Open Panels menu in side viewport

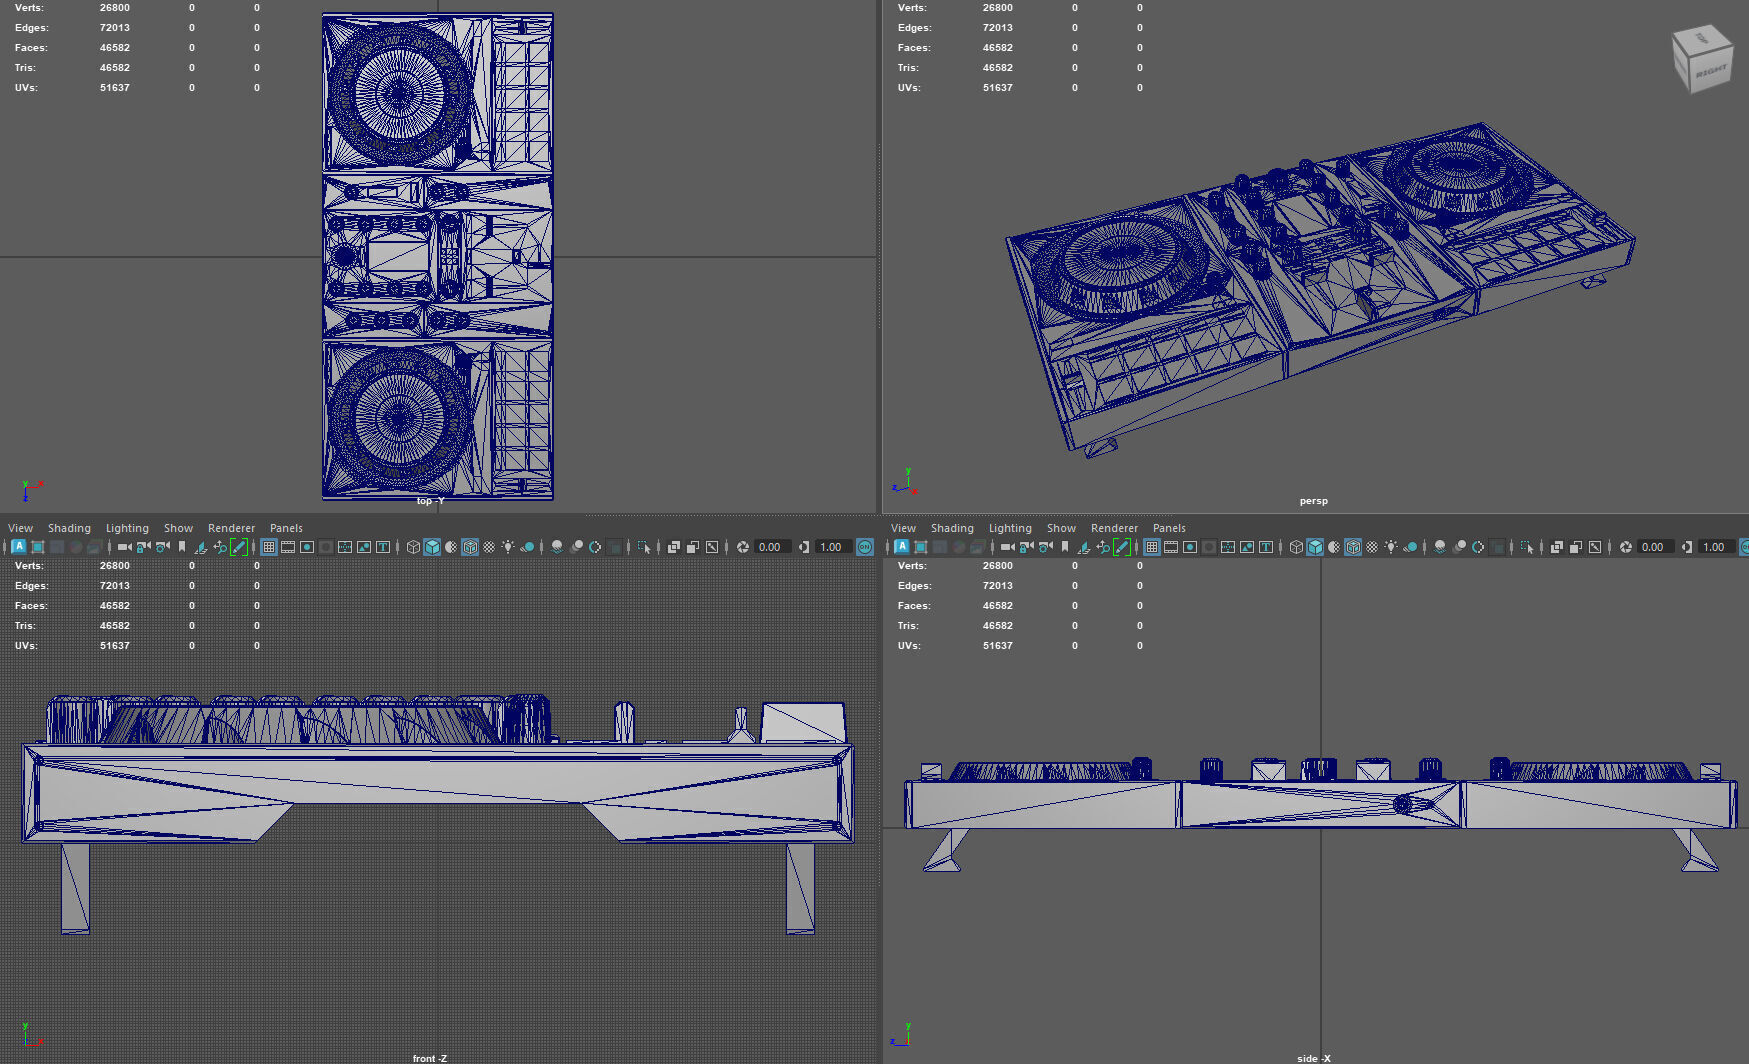click(1169, 528)
